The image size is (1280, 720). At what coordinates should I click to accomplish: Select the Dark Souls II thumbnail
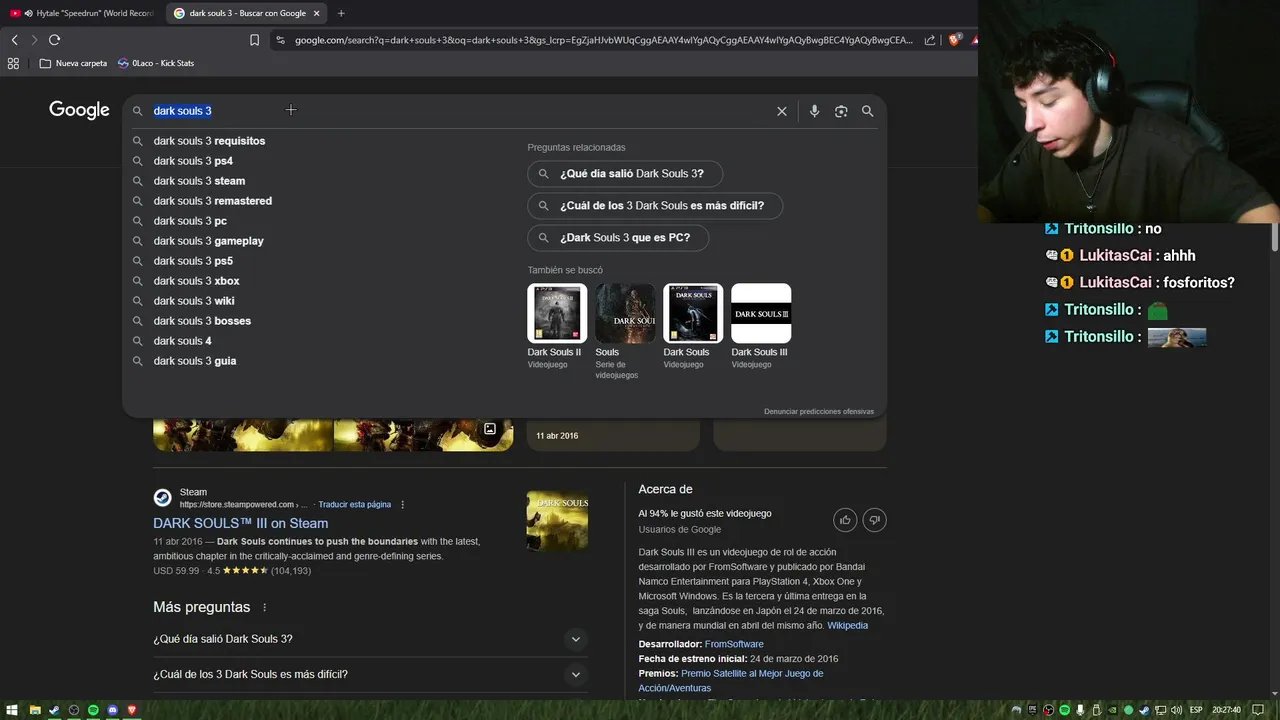point(557,313)
